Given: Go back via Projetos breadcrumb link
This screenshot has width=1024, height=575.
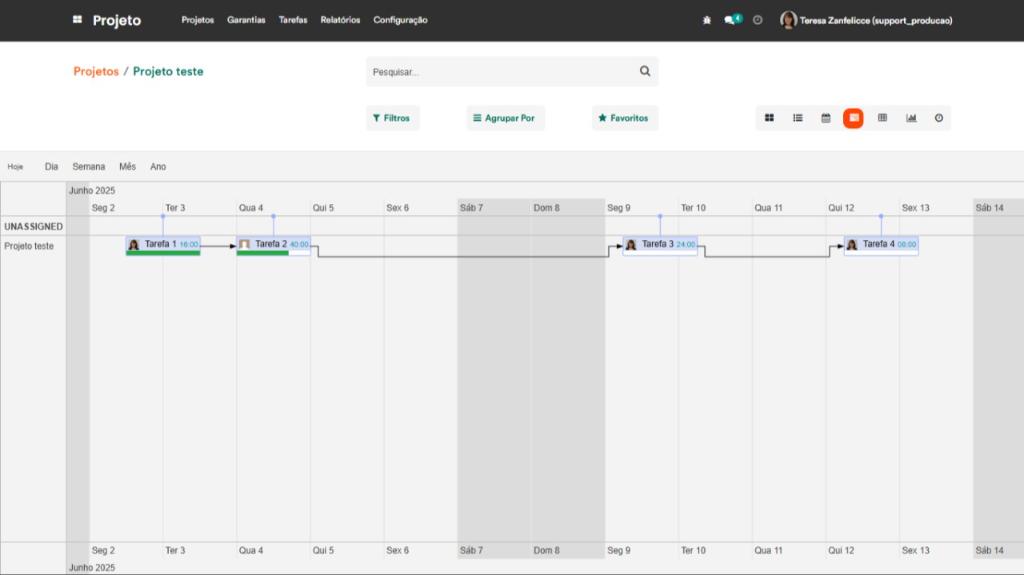Looking at the screenshot, I should [x=96, y=72].
